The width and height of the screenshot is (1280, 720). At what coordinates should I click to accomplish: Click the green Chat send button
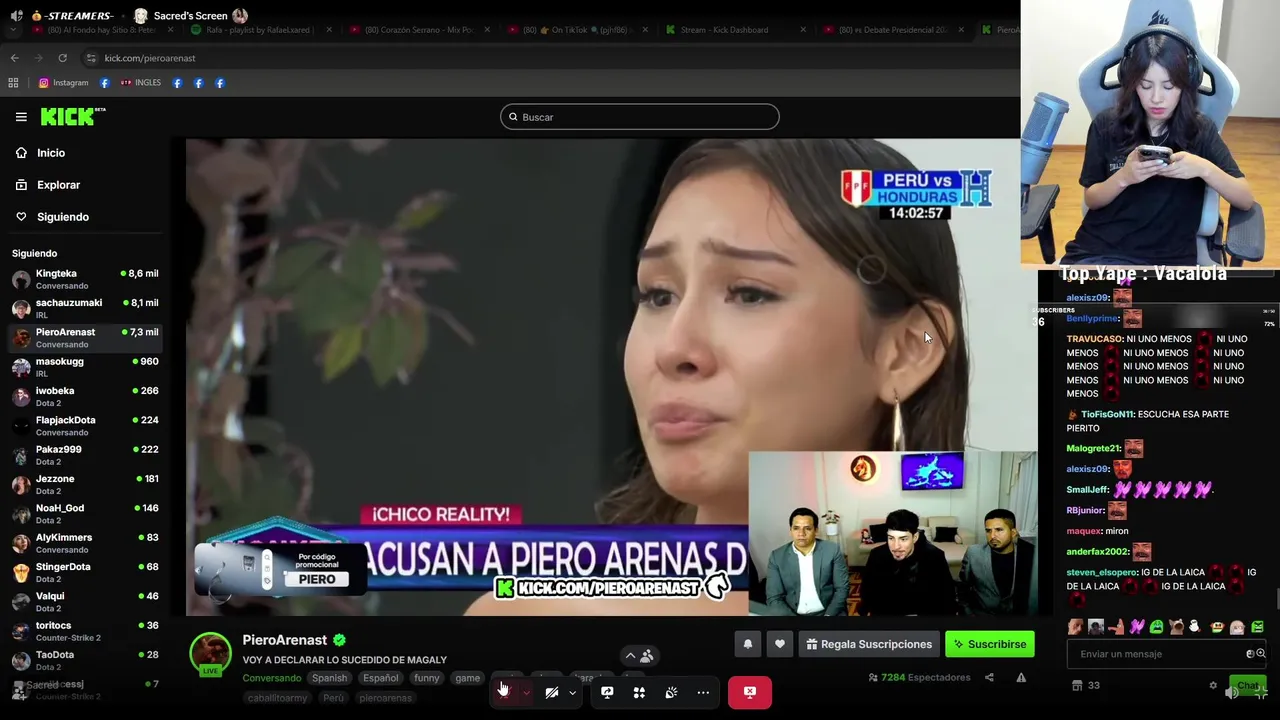click(x=1247, y=686)
